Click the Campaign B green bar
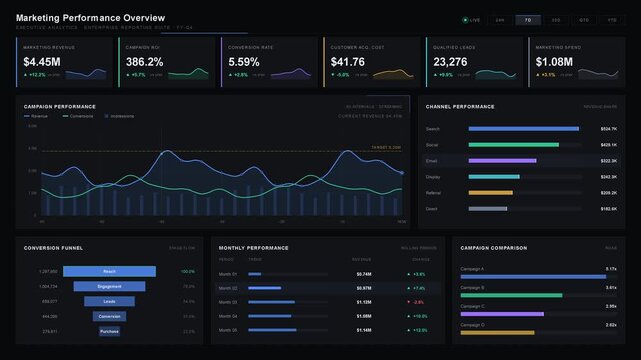 coord(511,295)
